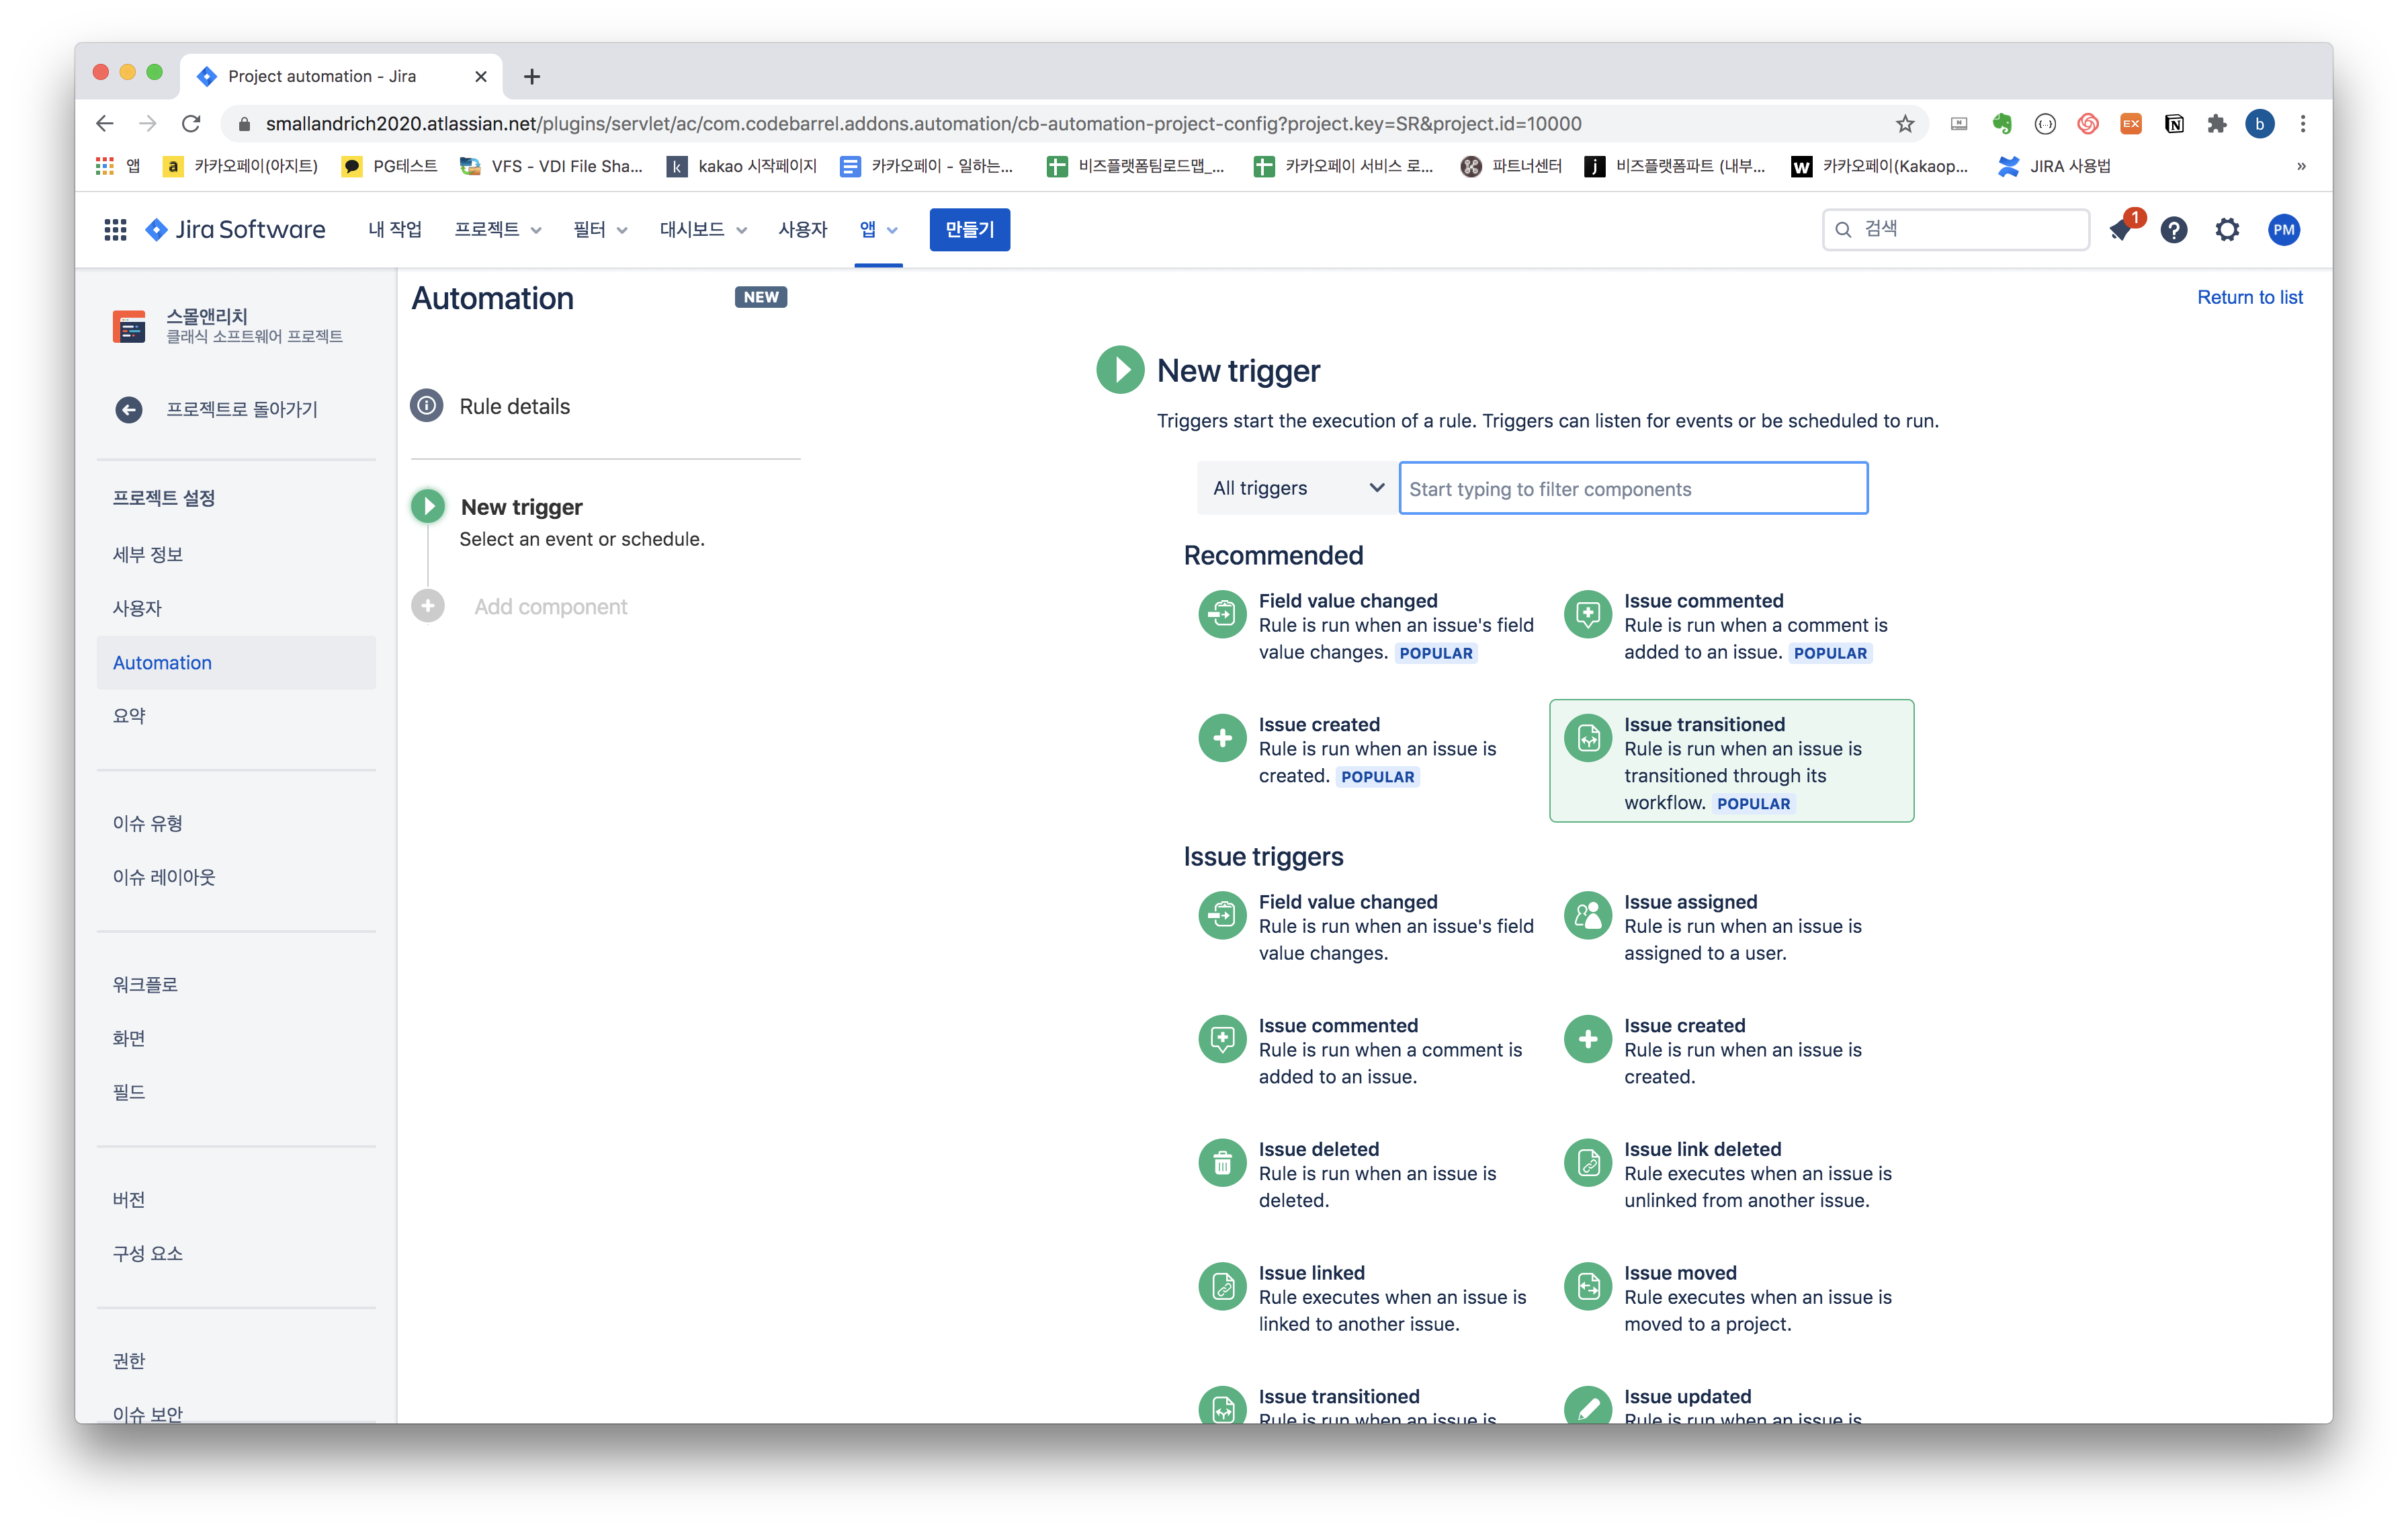
Task: Bookmark this page with star icon
Action: coord(1904,124)
